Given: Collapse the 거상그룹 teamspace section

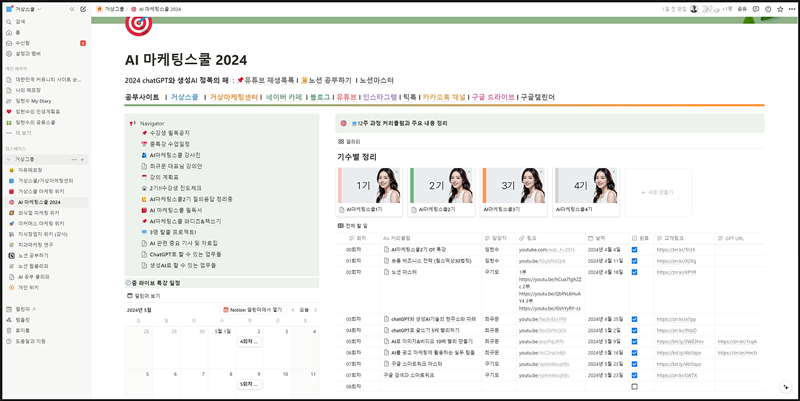Looking at the screenshot, I should point(7,159).
